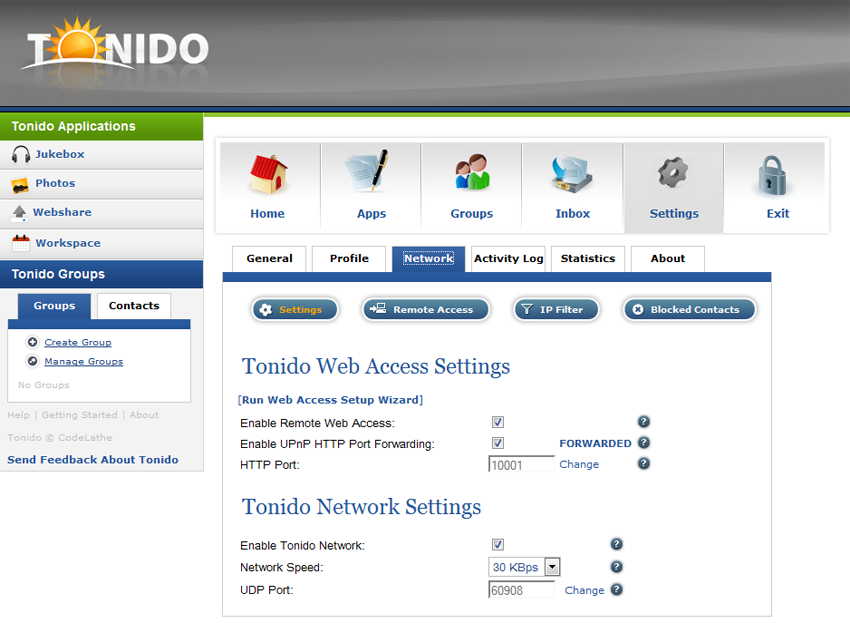Switch to the Activity Log tab
Viewport: 850px width, 623px height.
[x=508, y=259]
